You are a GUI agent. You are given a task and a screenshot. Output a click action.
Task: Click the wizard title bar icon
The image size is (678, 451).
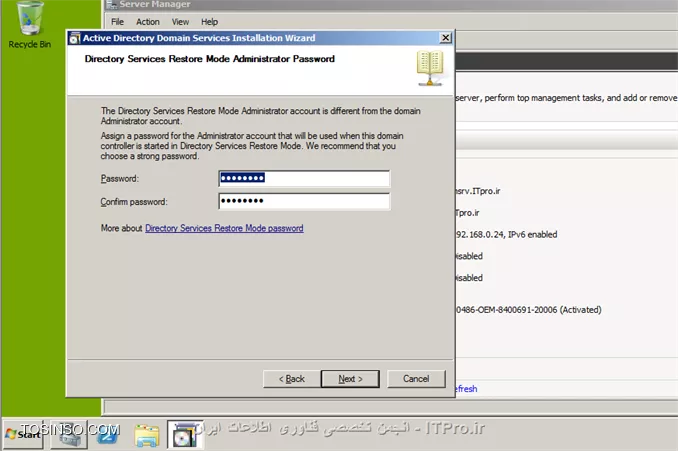pyautogui.click(x=74, y=38)
